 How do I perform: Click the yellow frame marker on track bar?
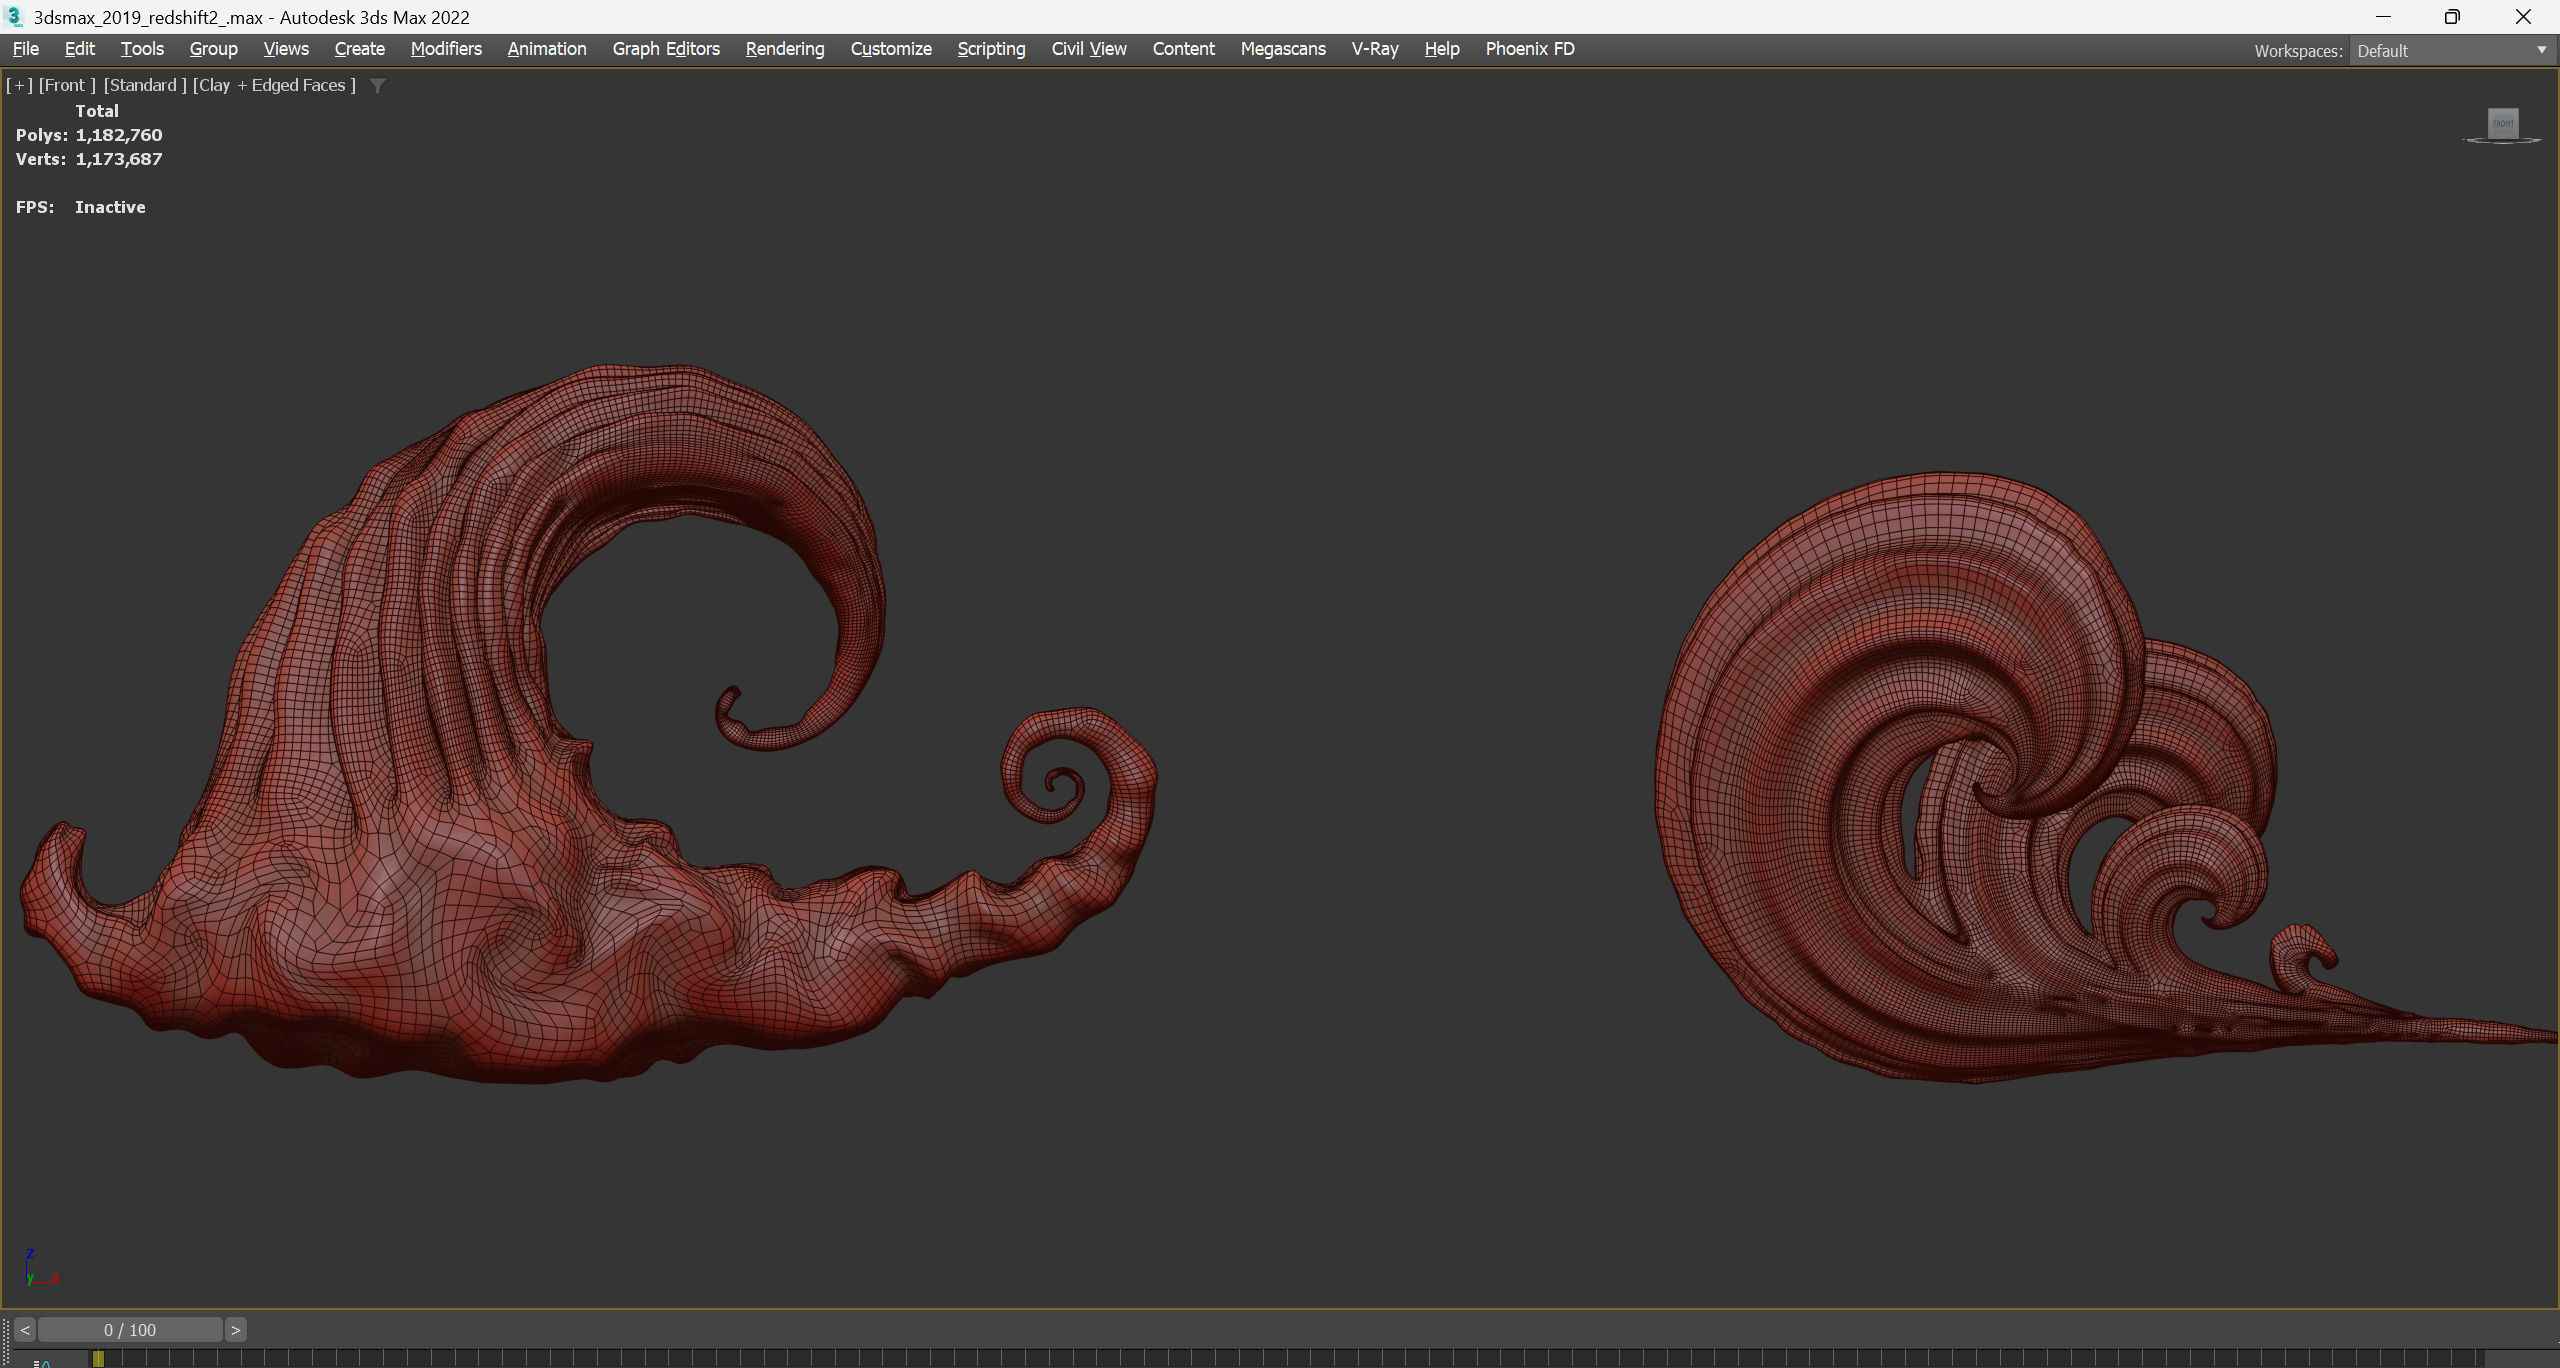click(98, 1358)
